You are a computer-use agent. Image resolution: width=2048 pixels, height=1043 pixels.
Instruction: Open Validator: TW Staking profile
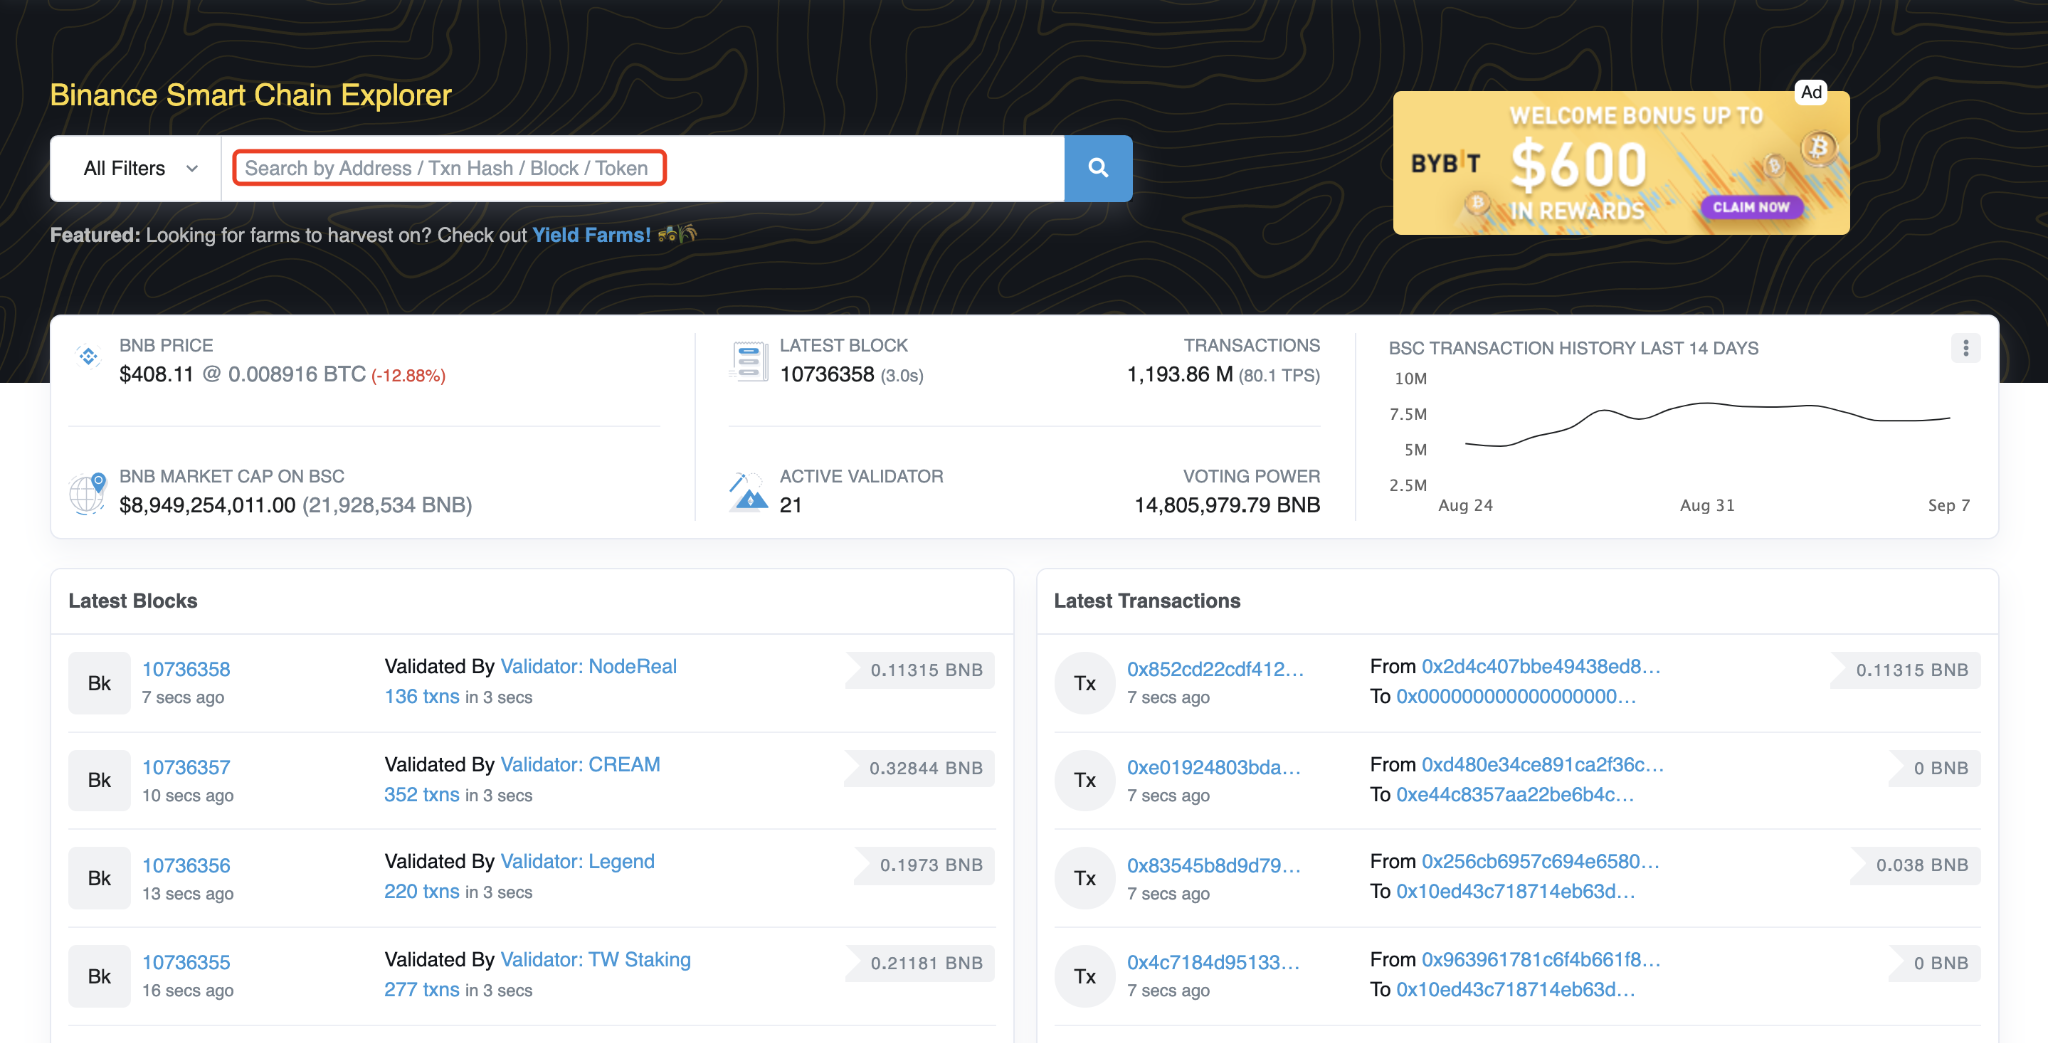(595, 959)
